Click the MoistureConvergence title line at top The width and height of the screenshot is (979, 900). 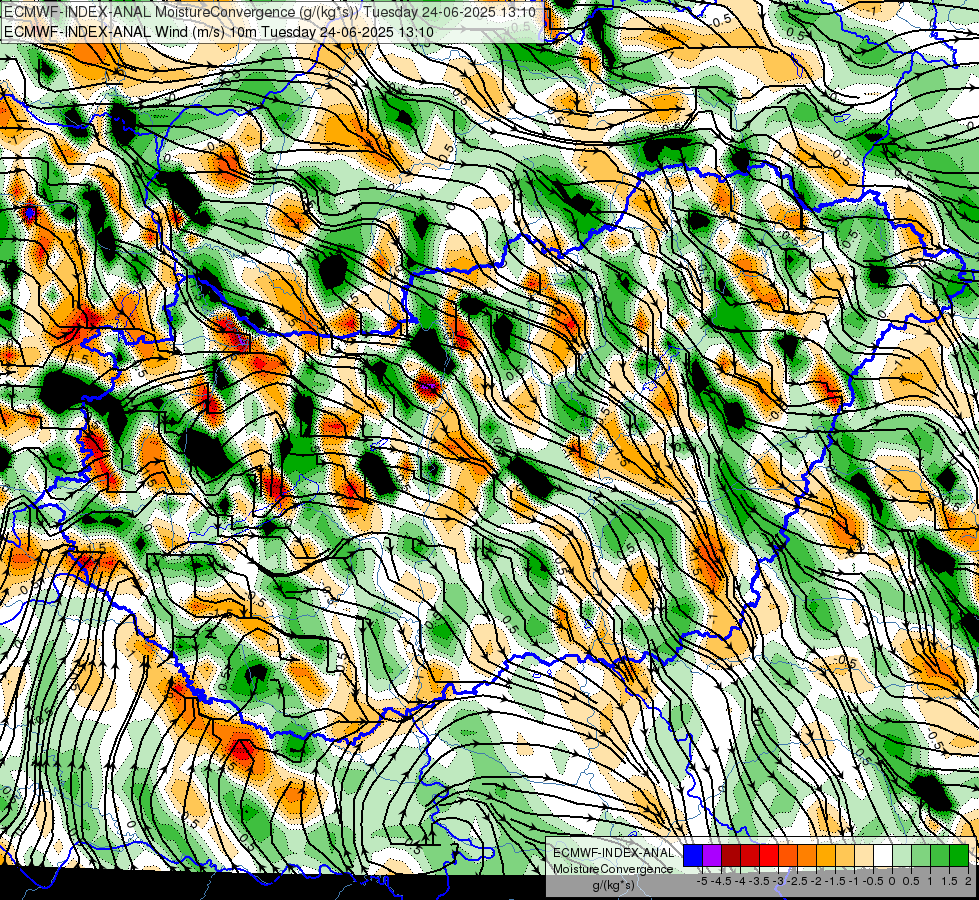click(x=268, y=12)
